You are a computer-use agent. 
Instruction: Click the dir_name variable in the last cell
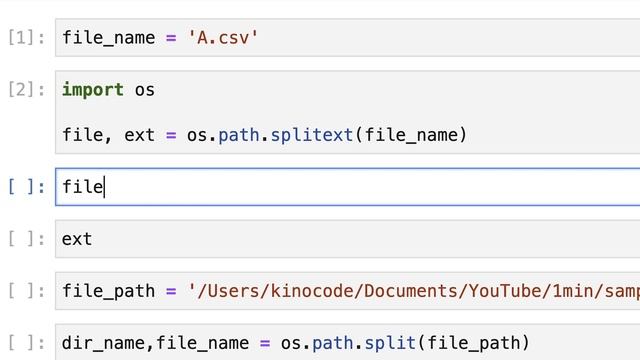pyautogui.click(x=104, y=343)
